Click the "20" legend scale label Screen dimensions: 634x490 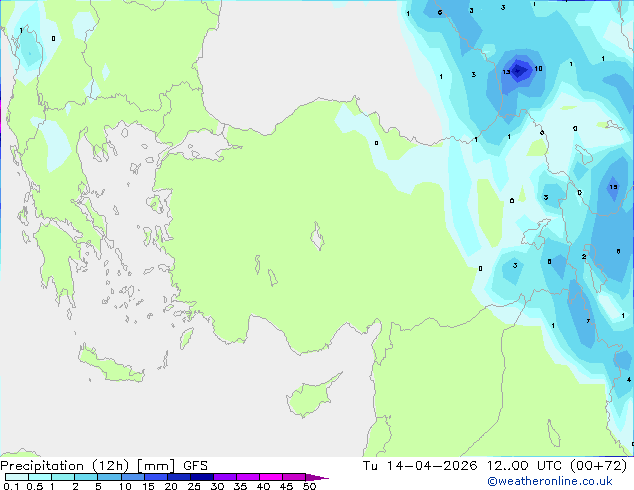tap(171, 486)
